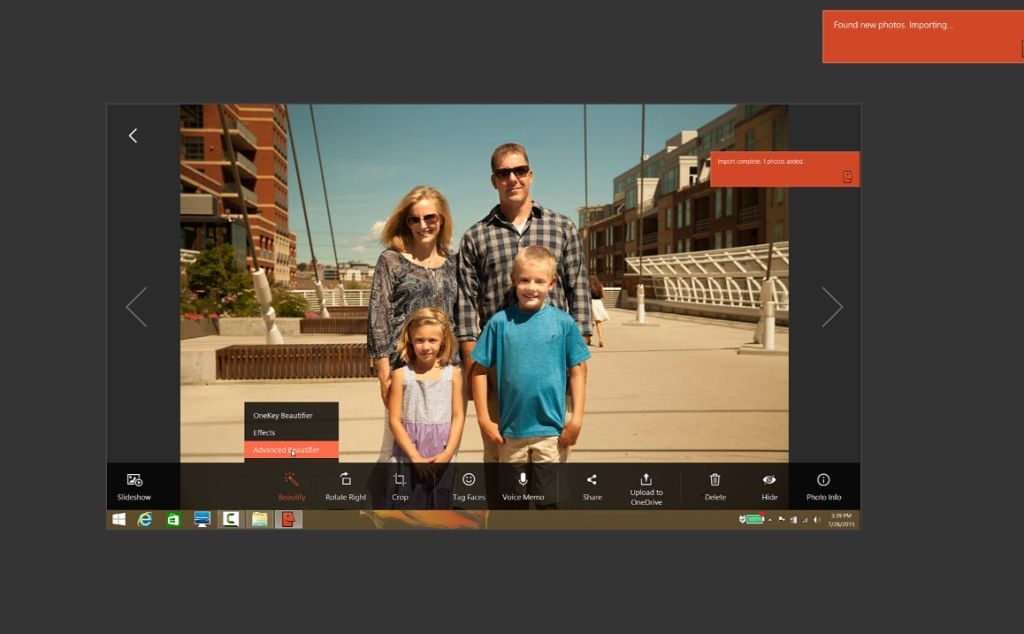Pick Advanced Beautifier menu option
The image size is (1024, 634).
pyautogui.click(x=287, y=450)
